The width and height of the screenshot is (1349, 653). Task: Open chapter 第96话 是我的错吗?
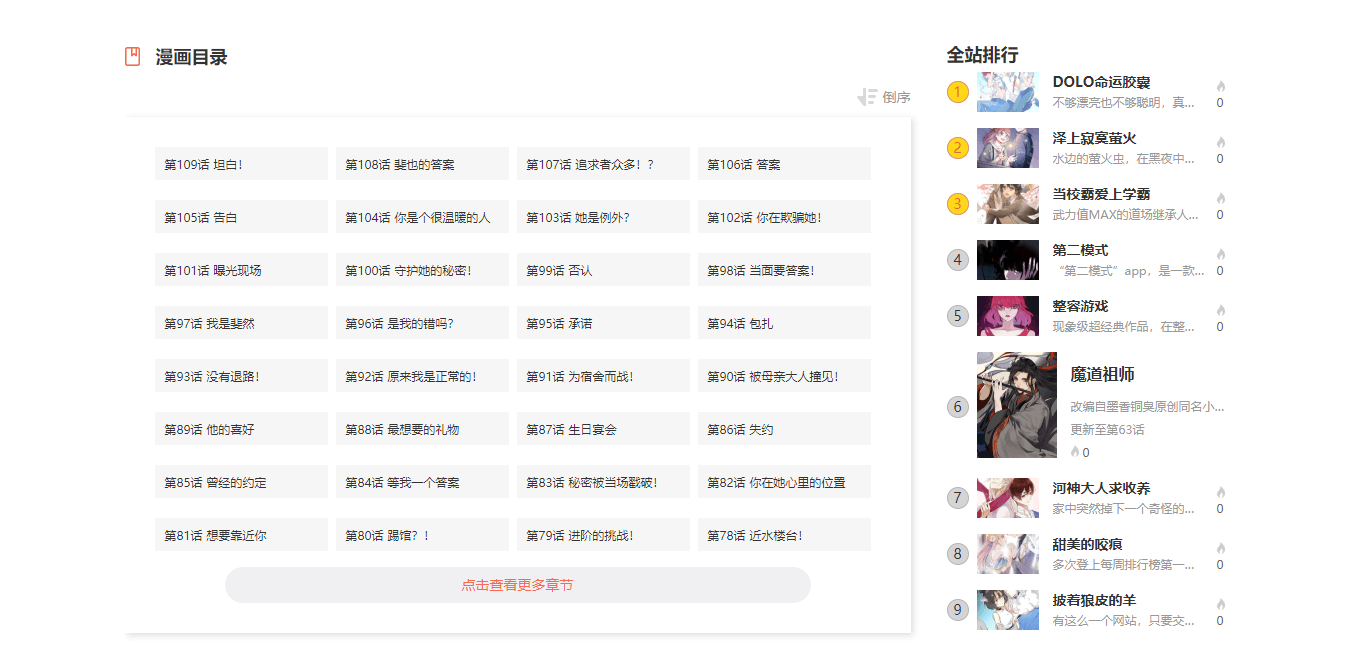click(422, 323)
